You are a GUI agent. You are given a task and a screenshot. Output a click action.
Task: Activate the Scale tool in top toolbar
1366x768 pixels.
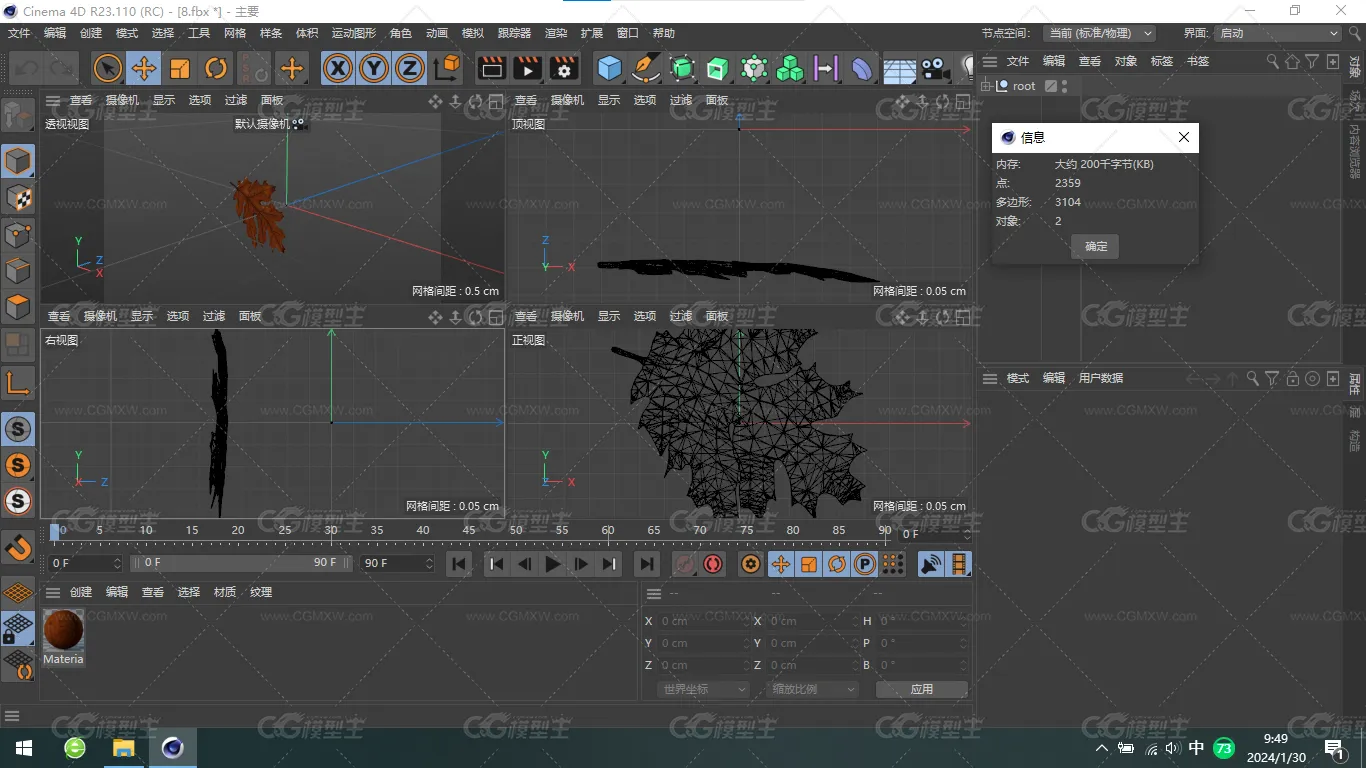[x=180, y=68]
